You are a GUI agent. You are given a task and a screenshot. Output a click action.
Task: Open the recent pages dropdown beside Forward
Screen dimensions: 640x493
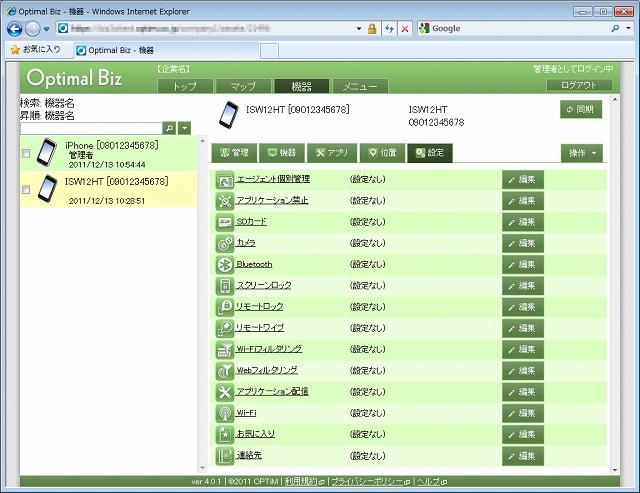click(x=46, y=29)
